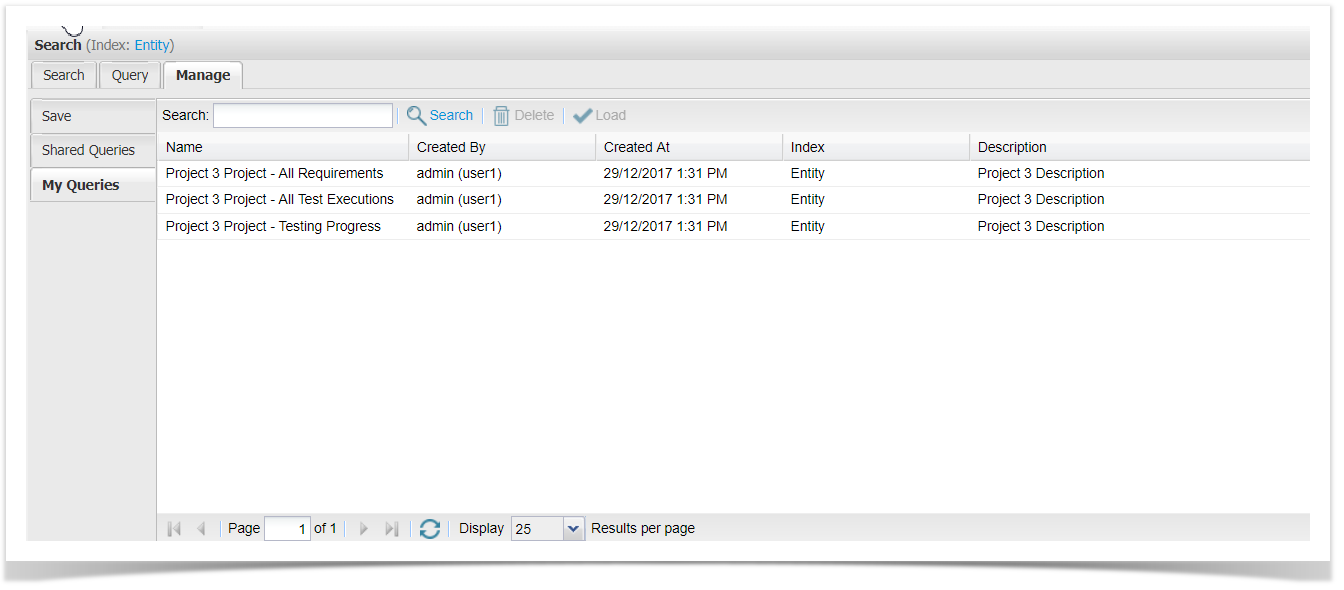Jump to last page icon

(392, 529)
